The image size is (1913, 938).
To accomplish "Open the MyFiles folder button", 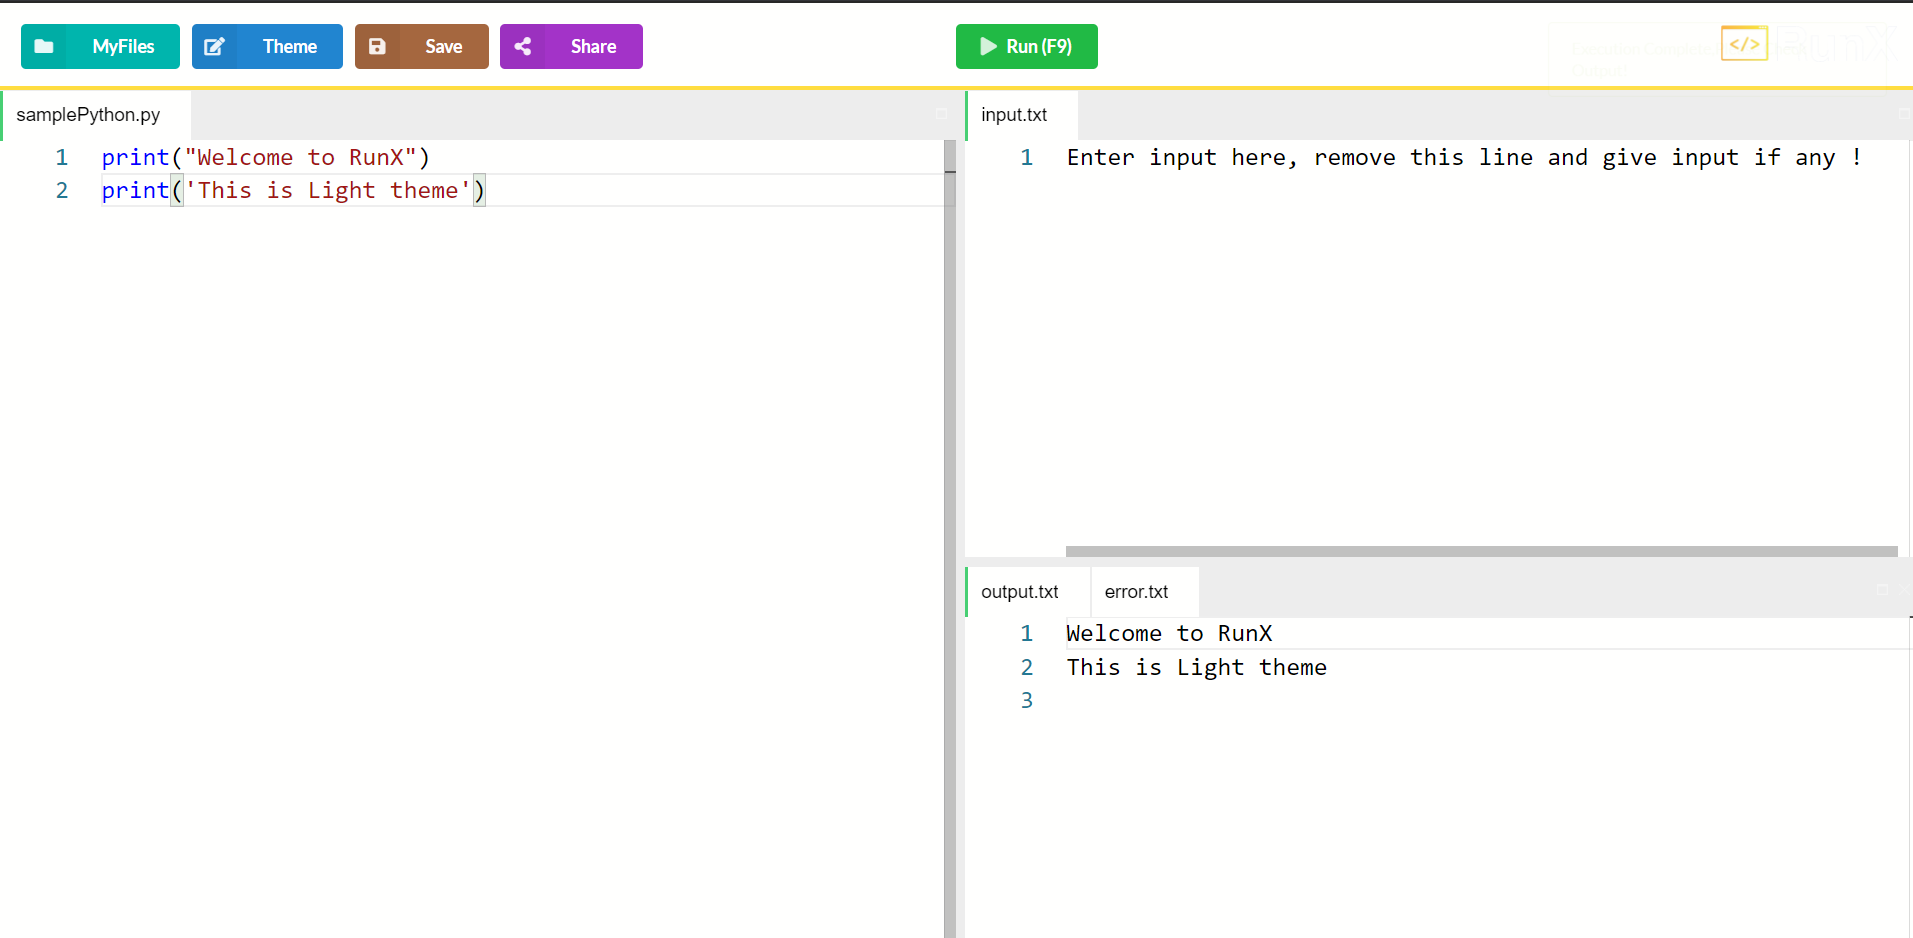I will 100,46.
